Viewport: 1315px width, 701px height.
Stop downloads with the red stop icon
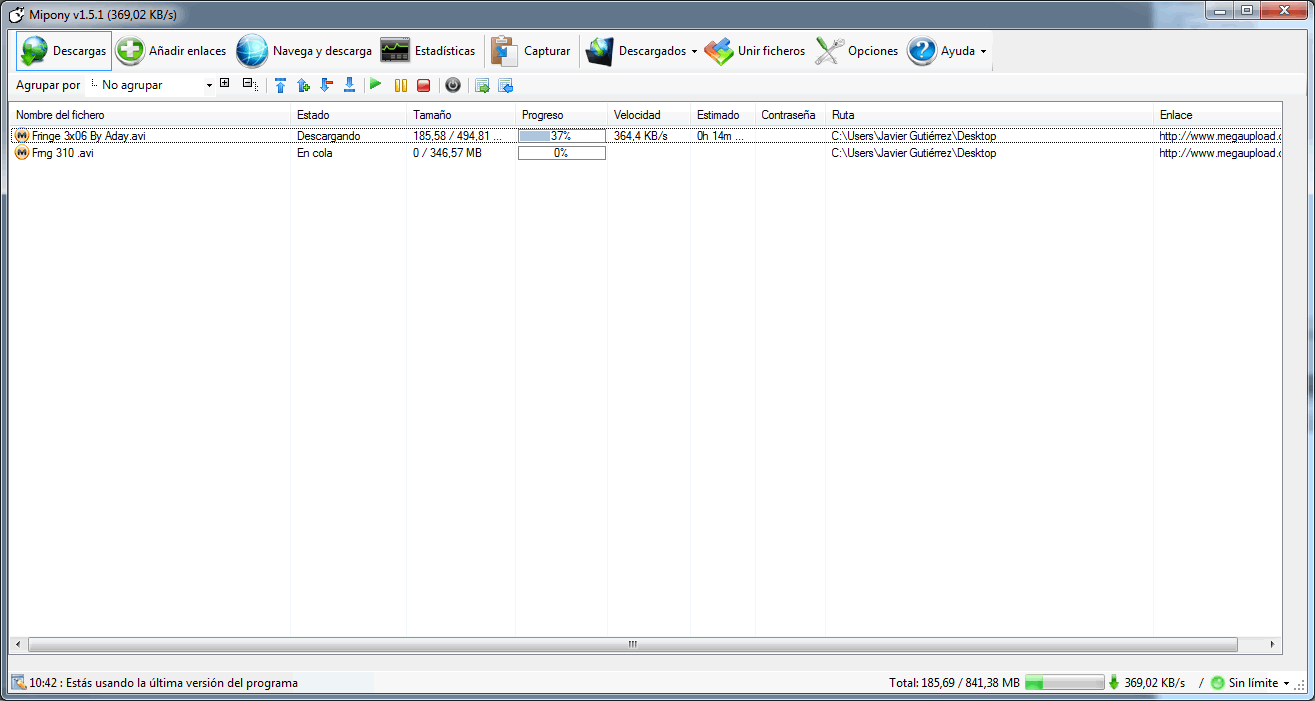423,85
